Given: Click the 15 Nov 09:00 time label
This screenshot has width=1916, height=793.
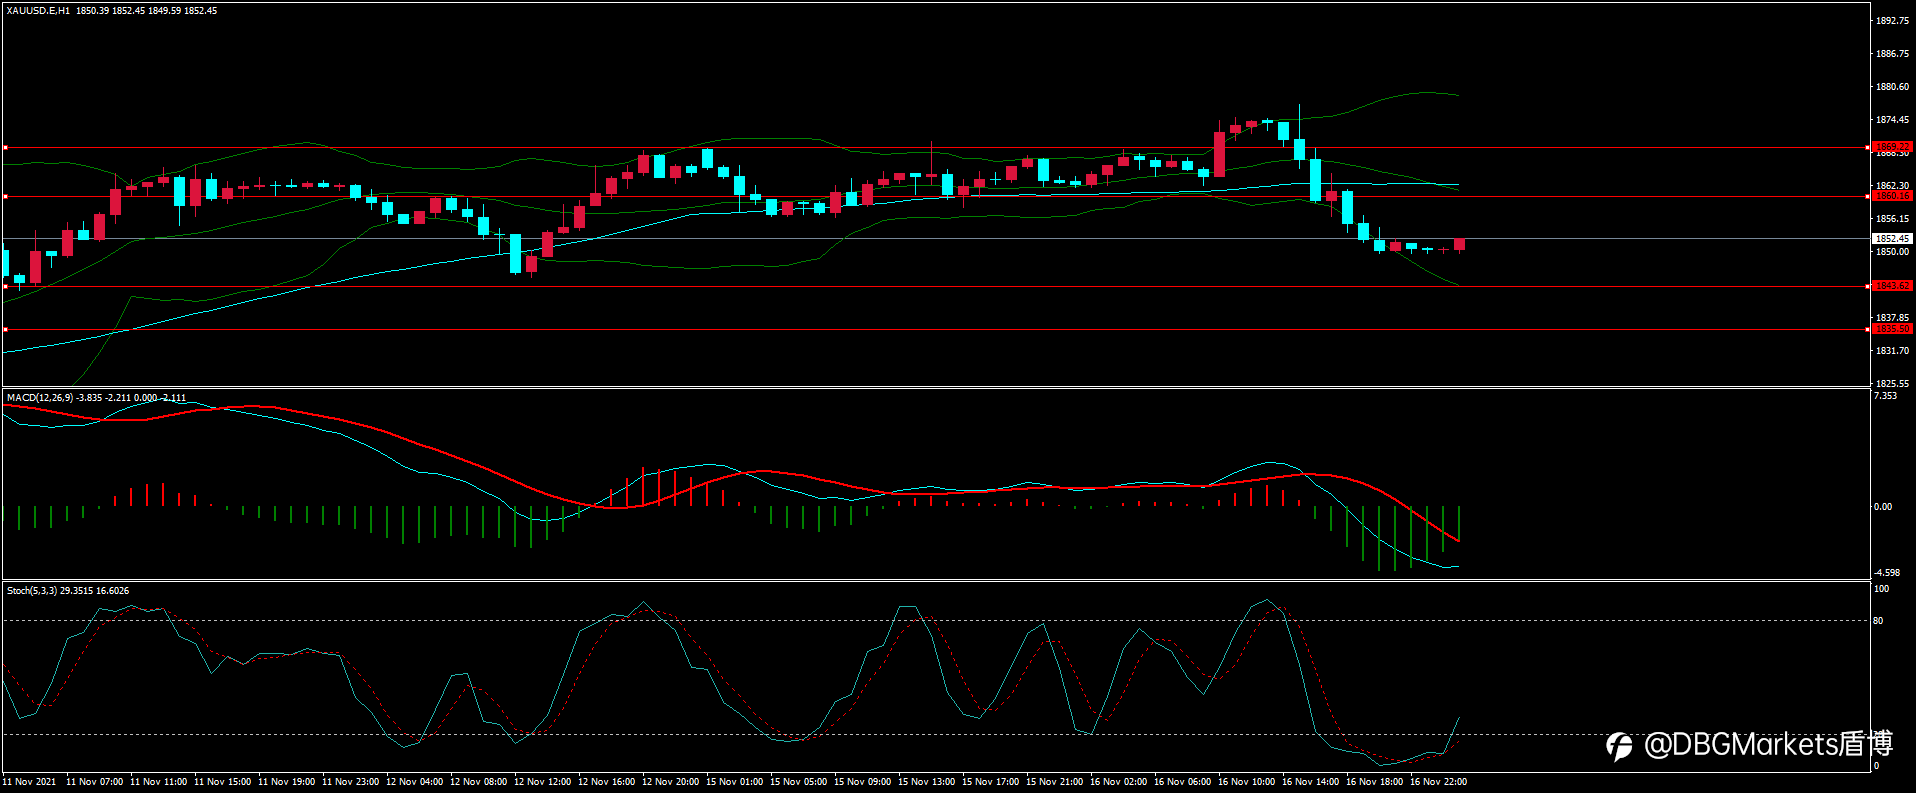Looking at the screenshot, I should (x=863, y=782).
